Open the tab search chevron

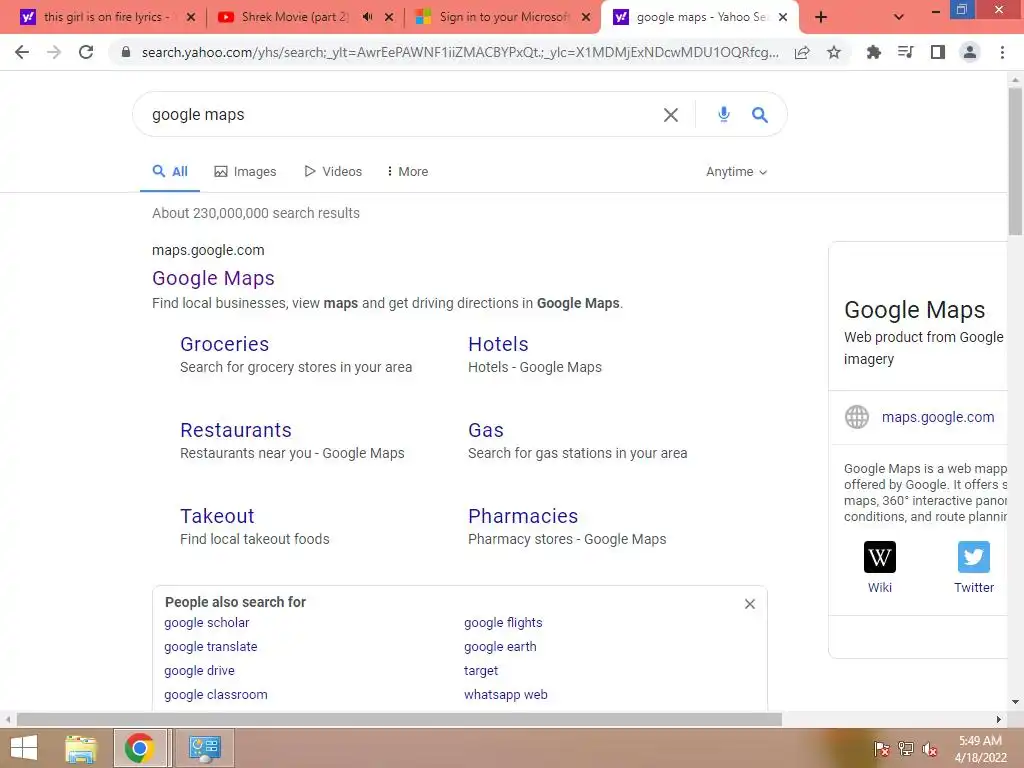899,17
